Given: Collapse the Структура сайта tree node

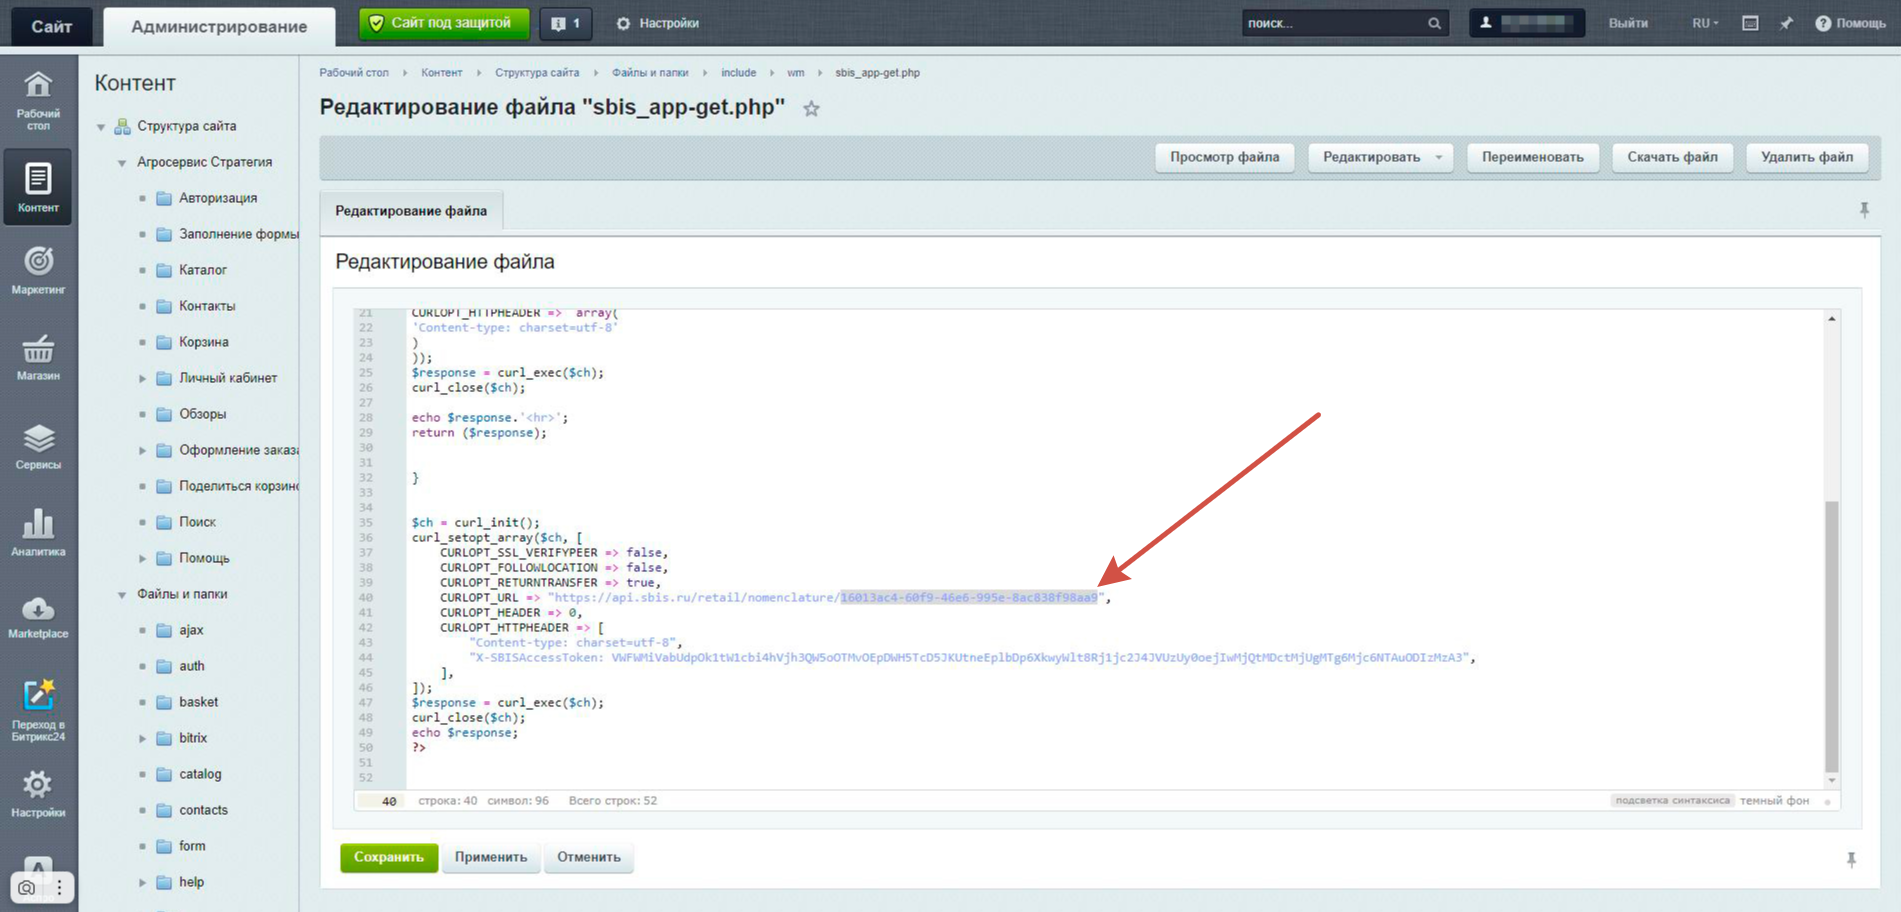Looking at the screenshot, I should coord(101,127).
